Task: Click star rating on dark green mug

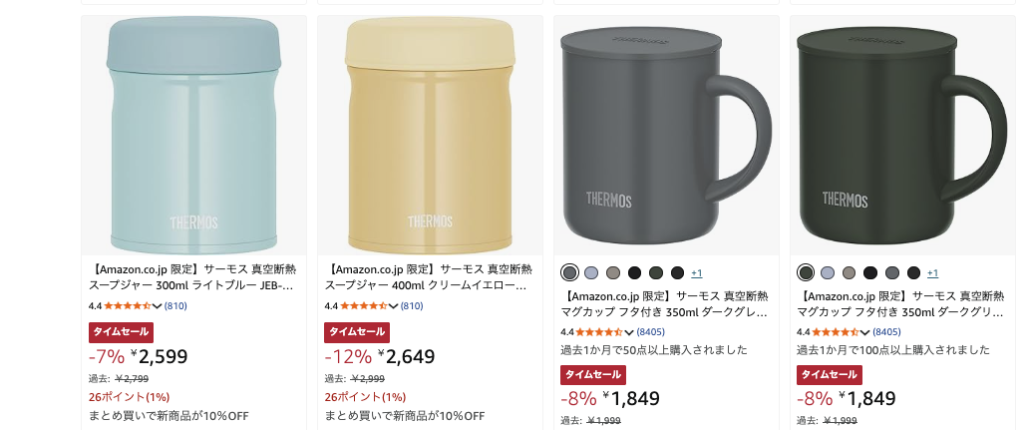Action: pos(835,332)
